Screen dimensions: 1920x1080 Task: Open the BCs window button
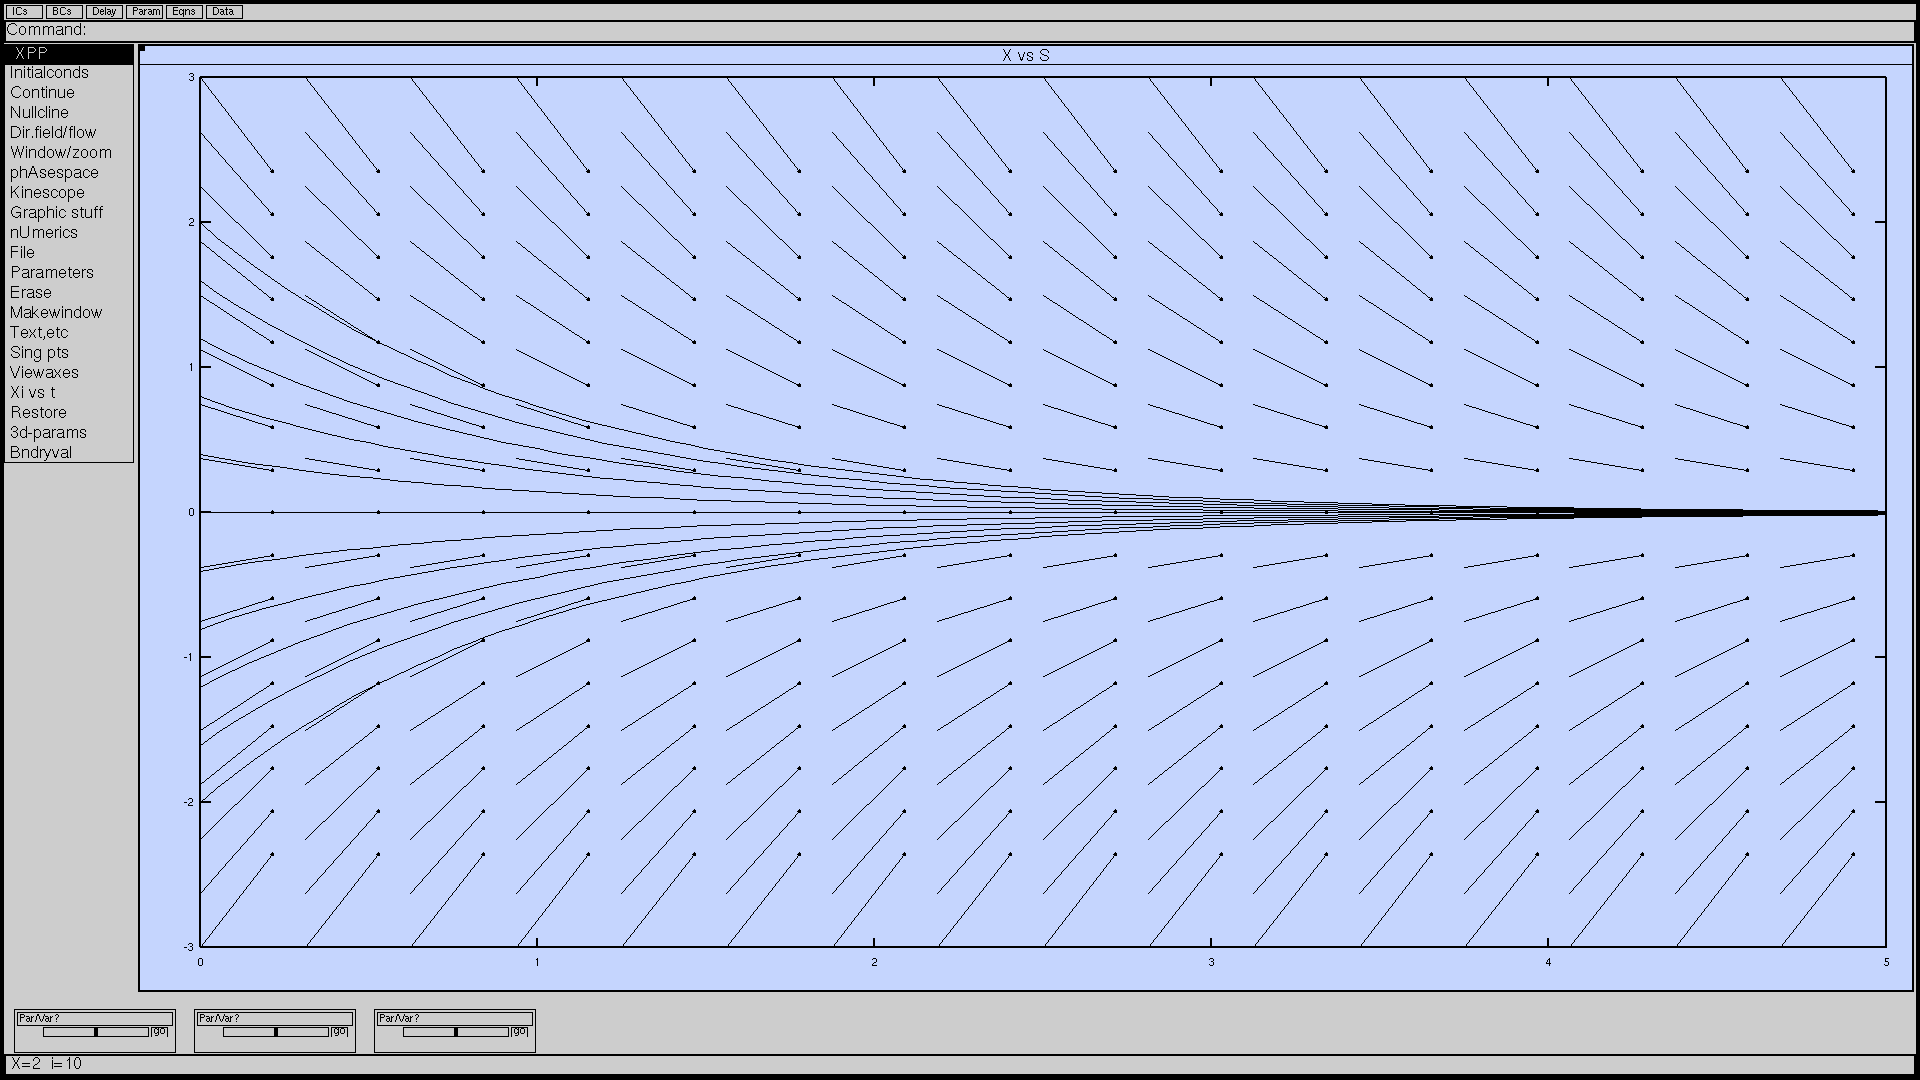64,12
